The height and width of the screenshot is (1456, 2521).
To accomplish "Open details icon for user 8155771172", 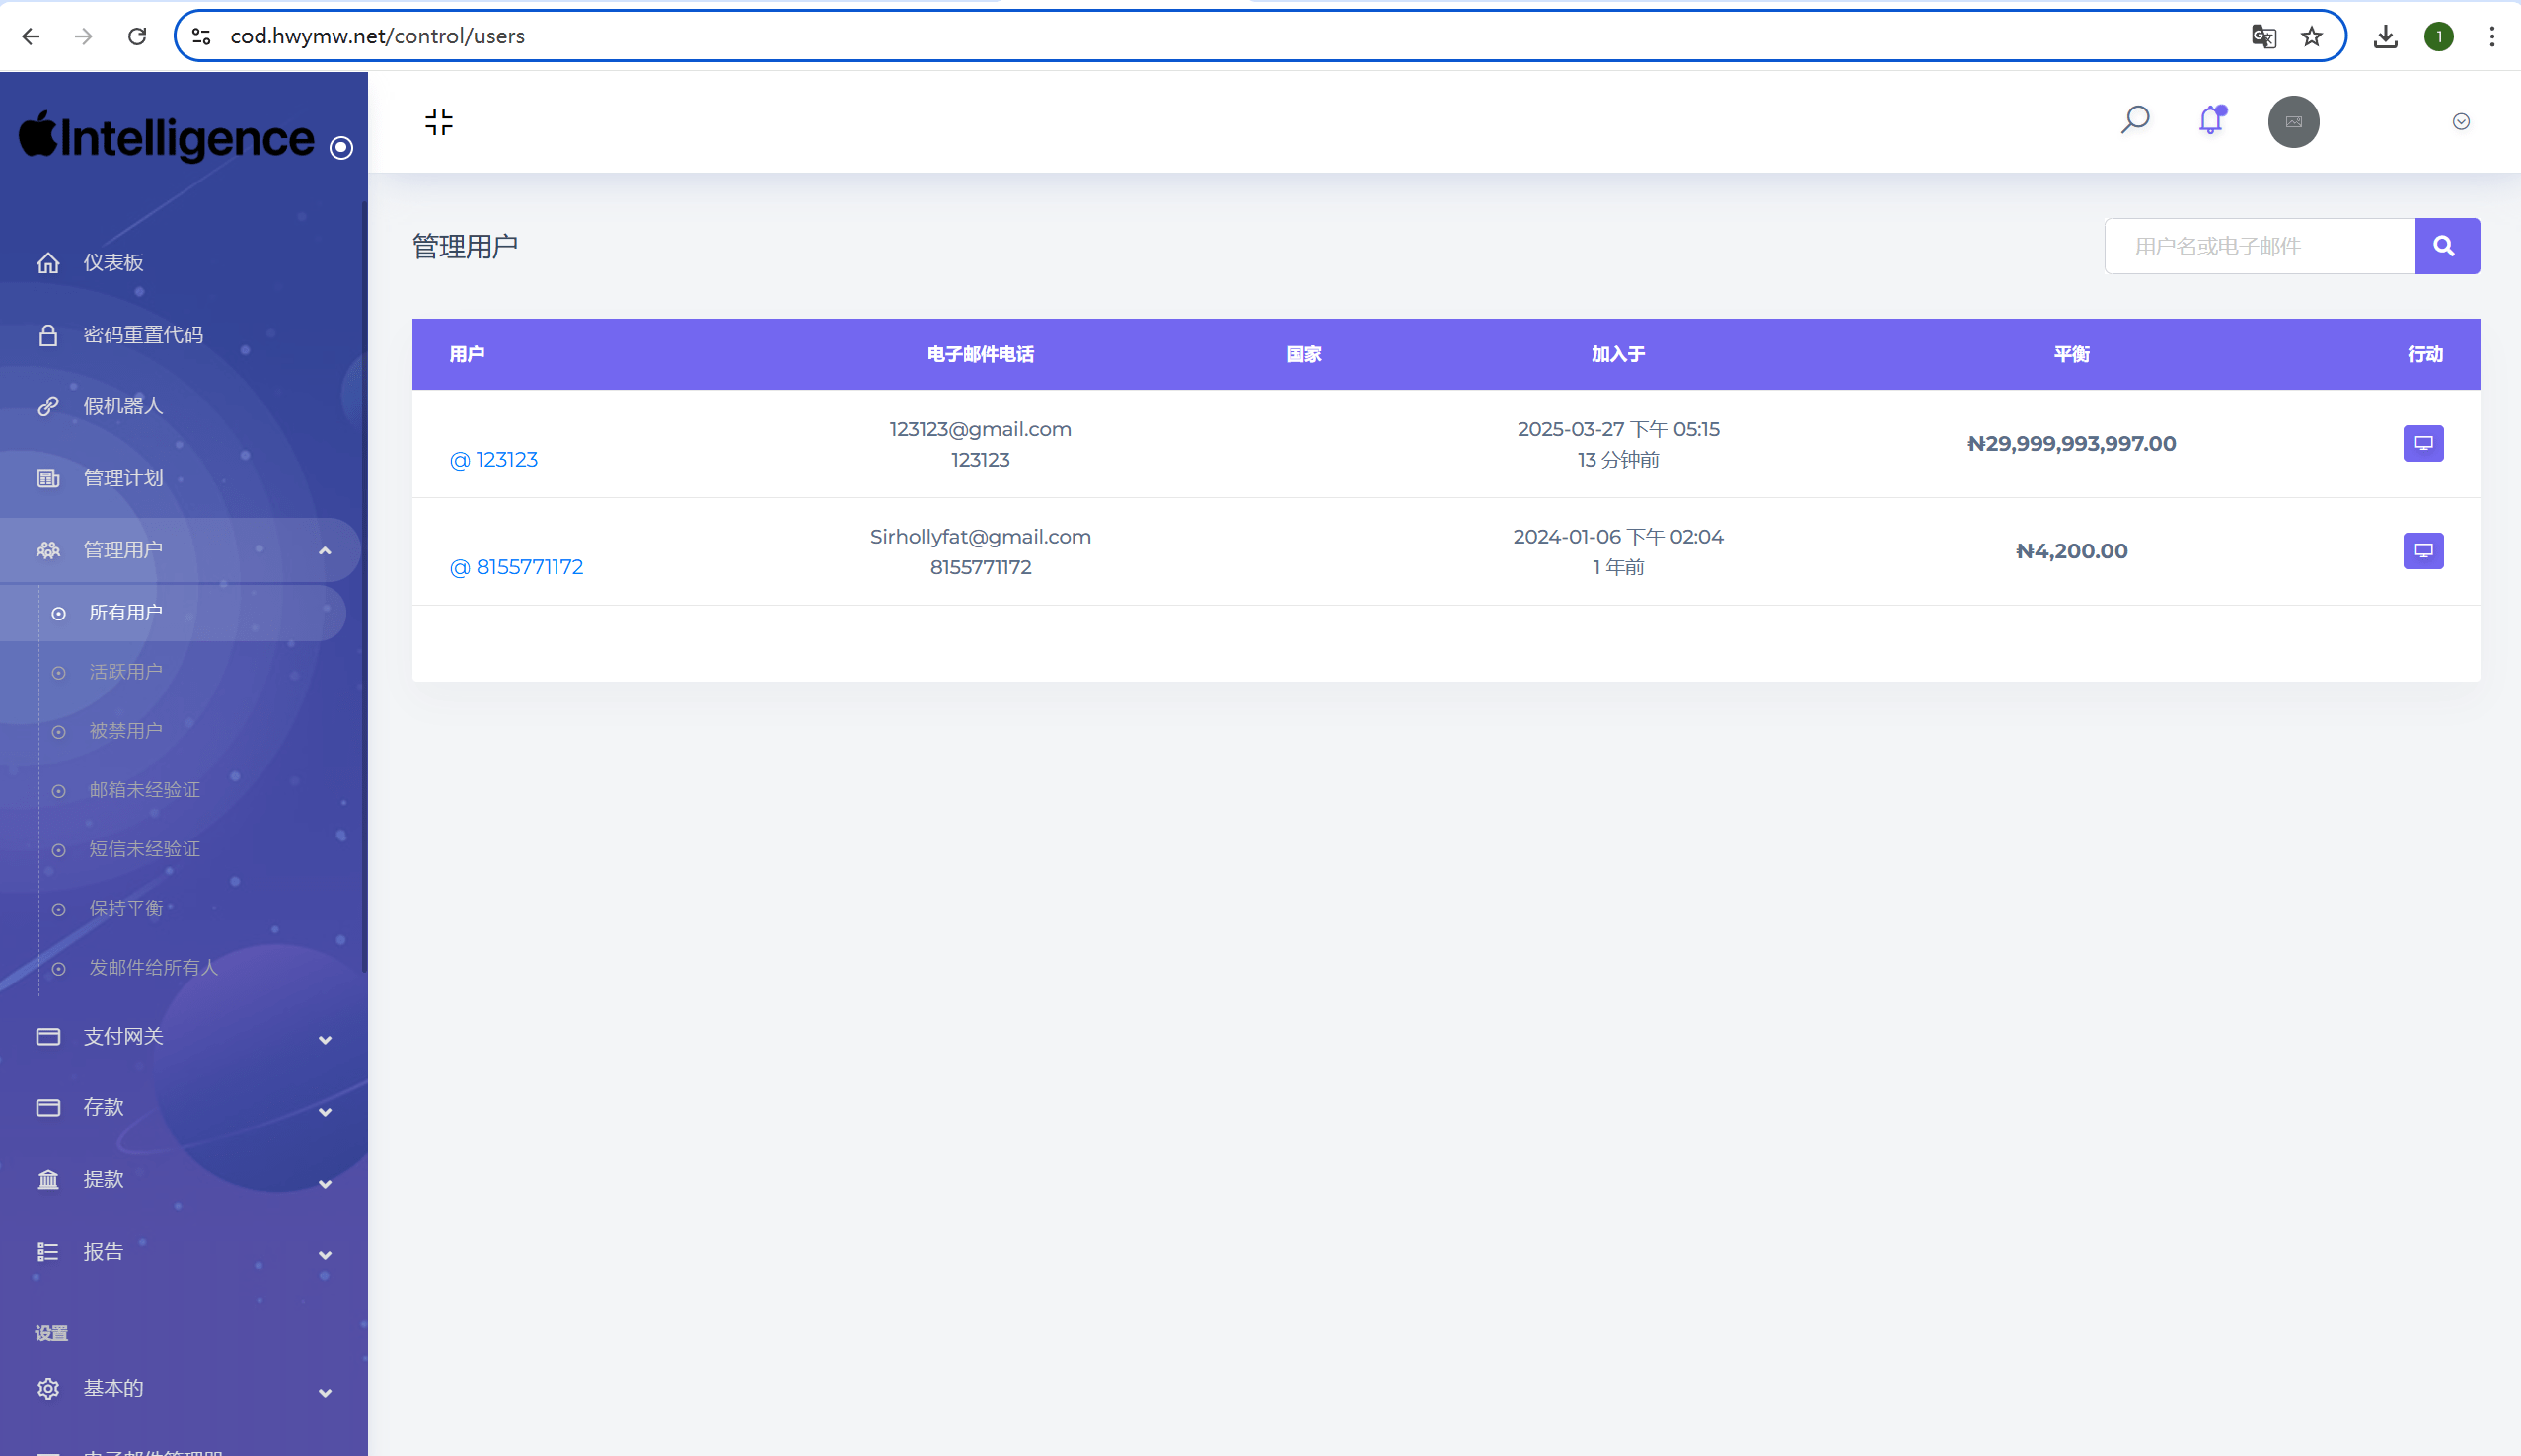I will [x=2422, y=551].
